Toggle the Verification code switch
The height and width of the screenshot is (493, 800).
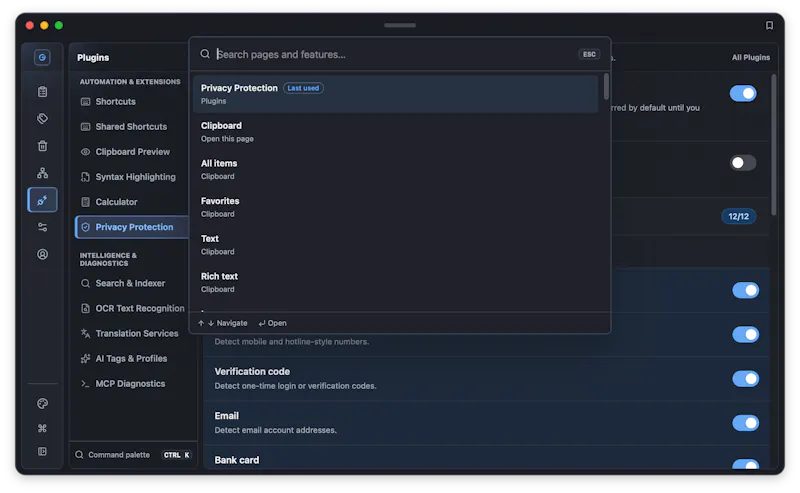pos(745,379)
